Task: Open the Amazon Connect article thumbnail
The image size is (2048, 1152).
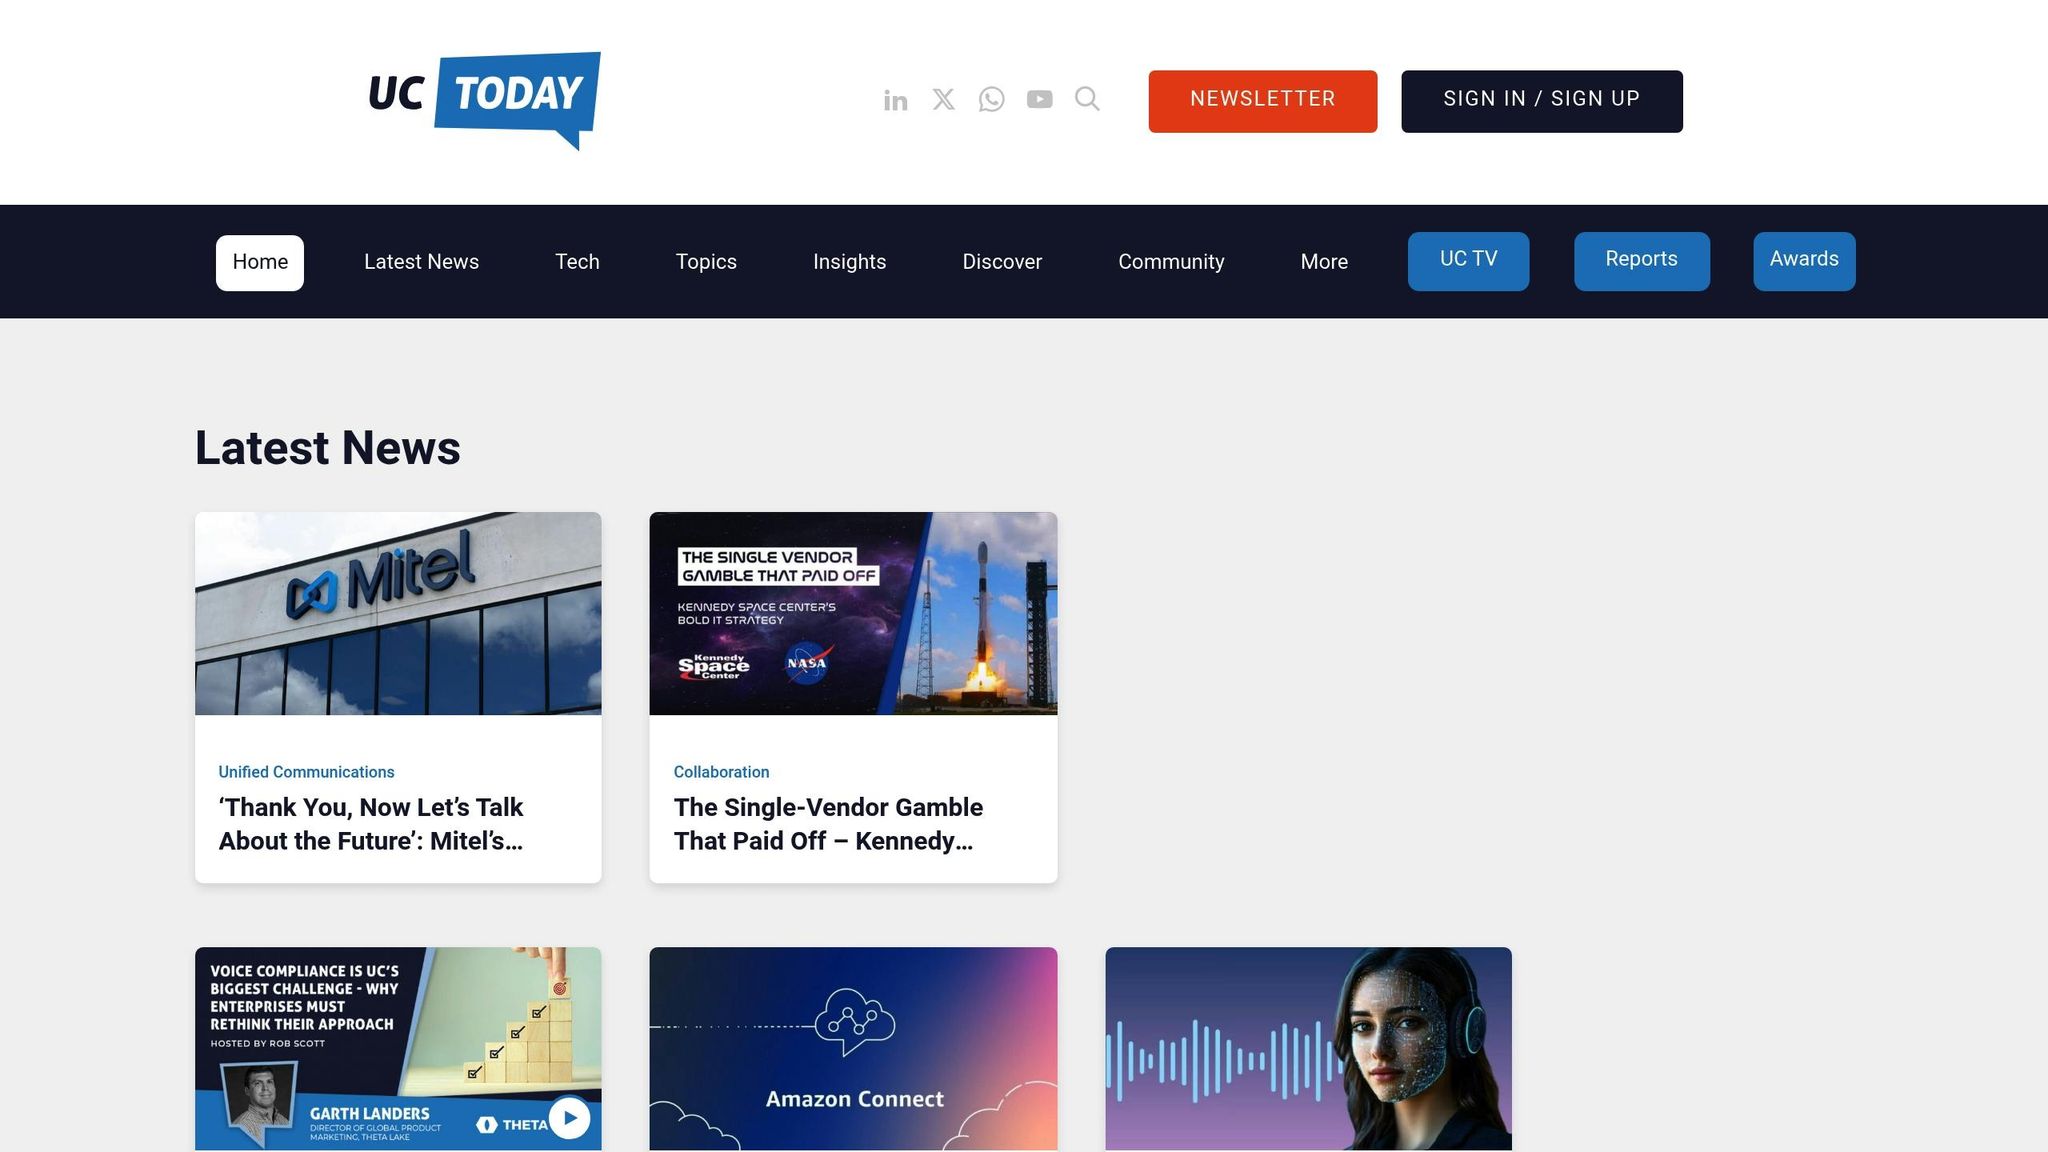Action: 853,1049
